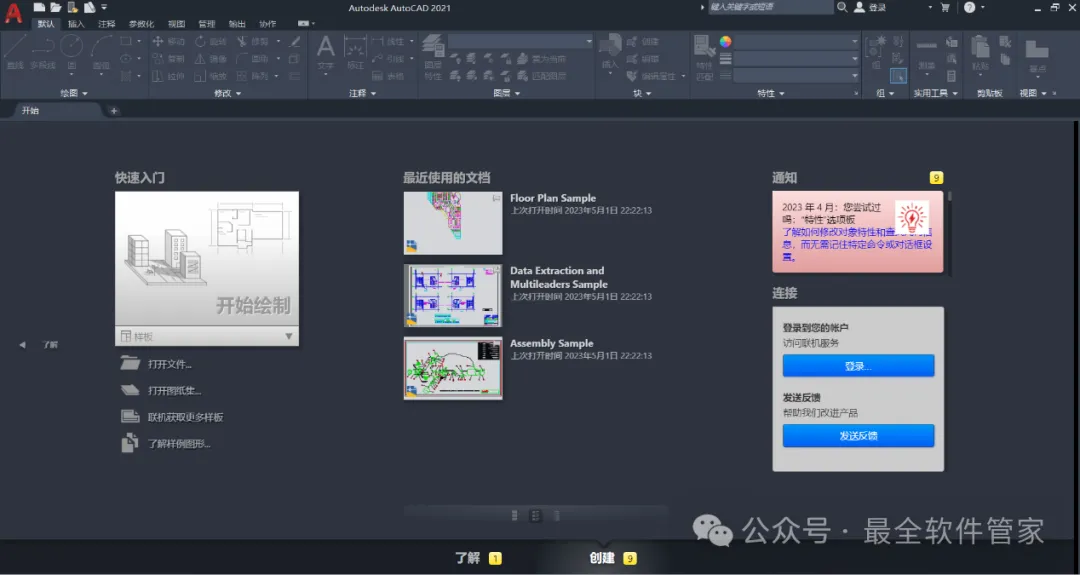1080x575 pixels.
Task: Click the shopping cart icon in title bar
Action: tap(945, 8)
